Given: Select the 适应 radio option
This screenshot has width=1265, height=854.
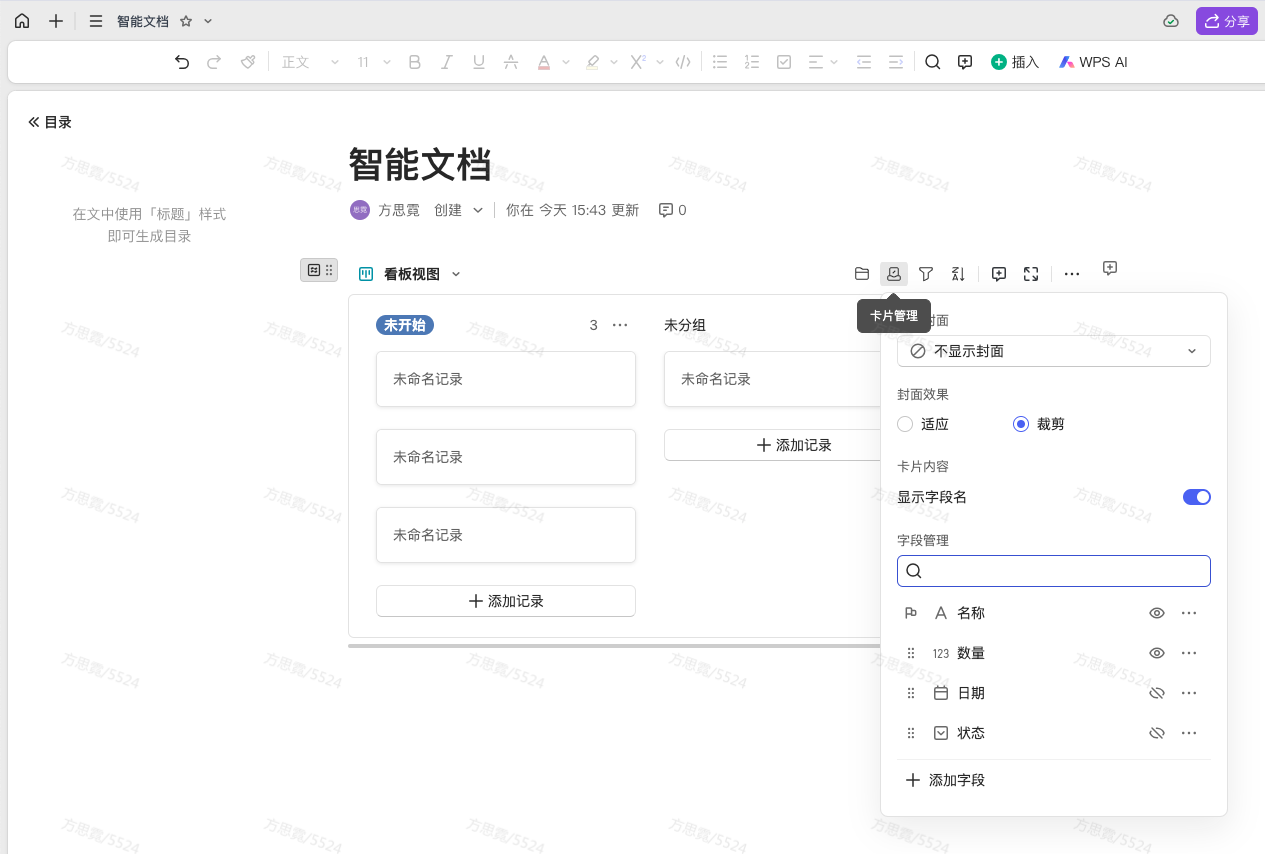Looking at the screenshot, I should coord(906,424).
